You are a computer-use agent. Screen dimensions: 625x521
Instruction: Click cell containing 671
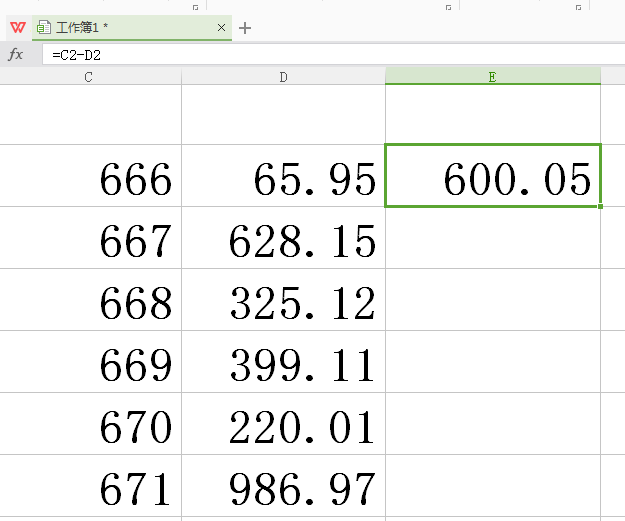90,486
